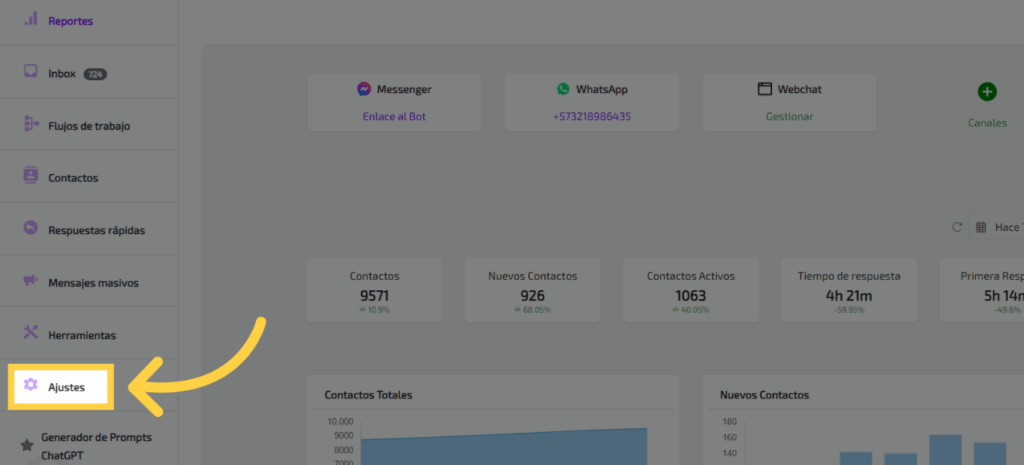
Task: Click the Respuestas rápidas icon
Action: tap(30, 229)
